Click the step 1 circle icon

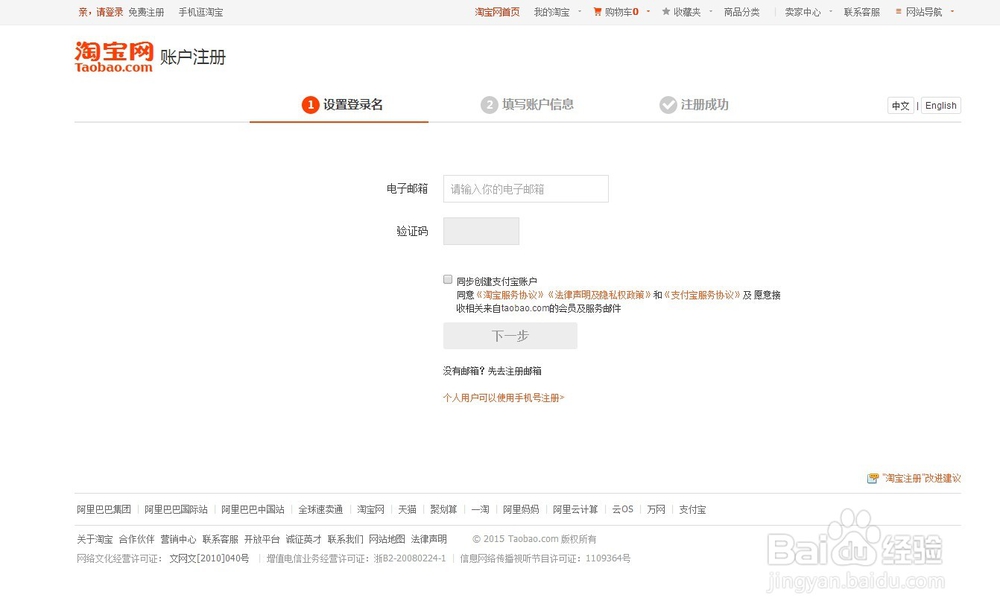(x=310, y=105)
